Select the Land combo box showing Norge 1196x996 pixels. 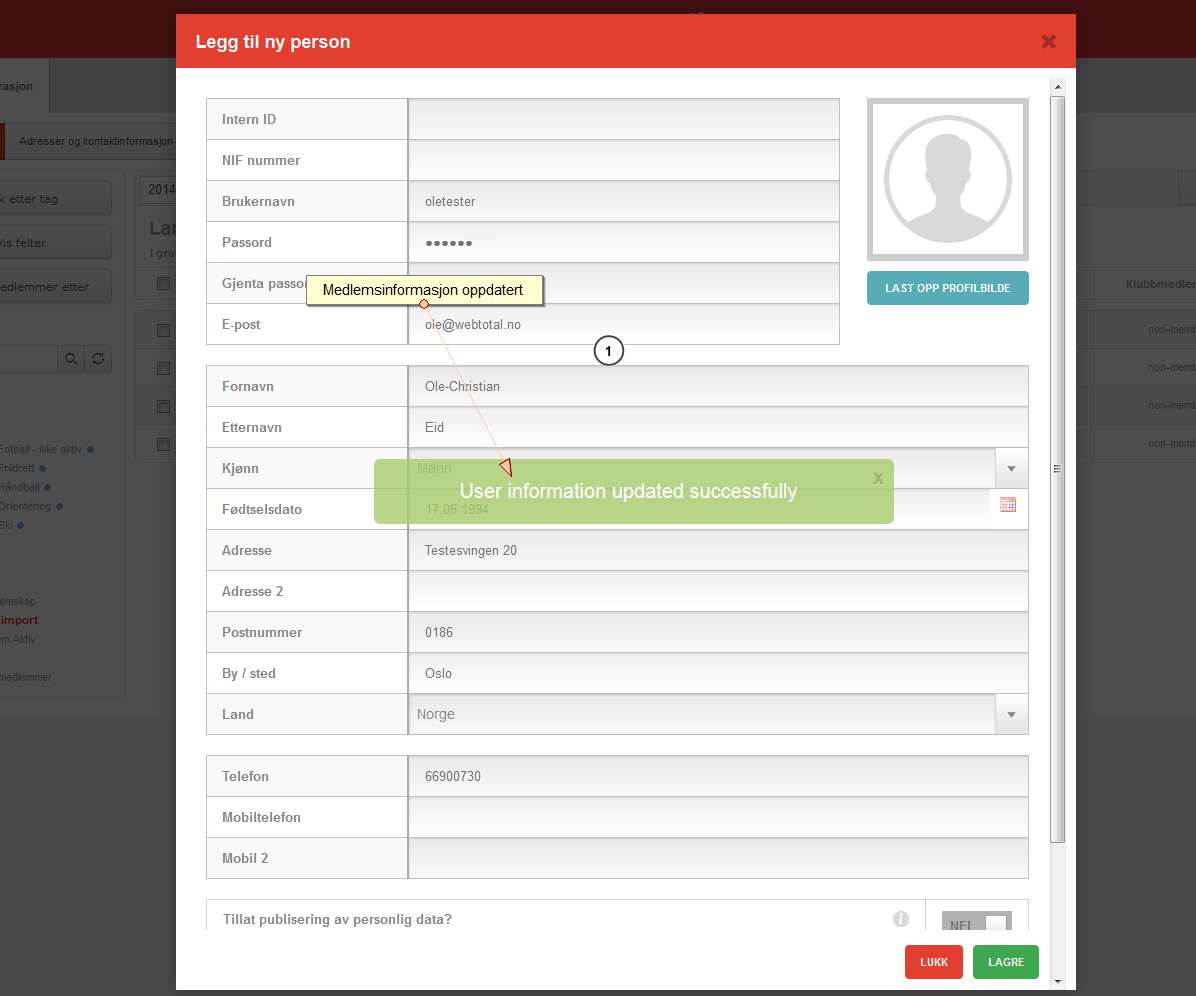[718, 715]
